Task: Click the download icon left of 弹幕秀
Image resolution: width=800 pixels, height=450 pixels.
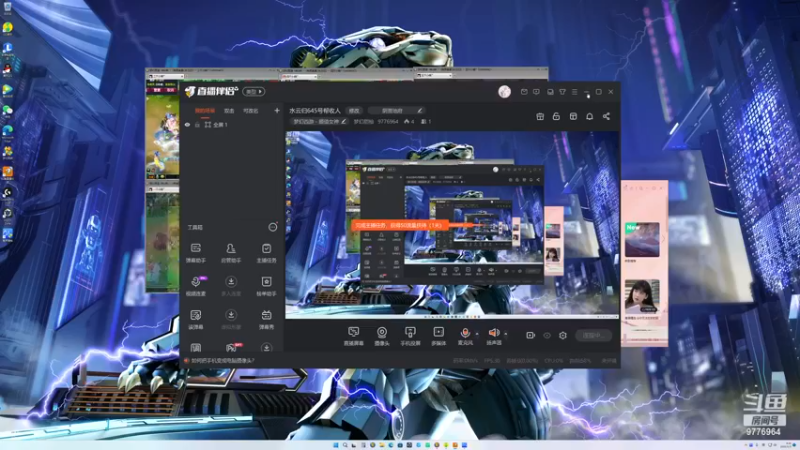Action: click(x=231, y=315)
